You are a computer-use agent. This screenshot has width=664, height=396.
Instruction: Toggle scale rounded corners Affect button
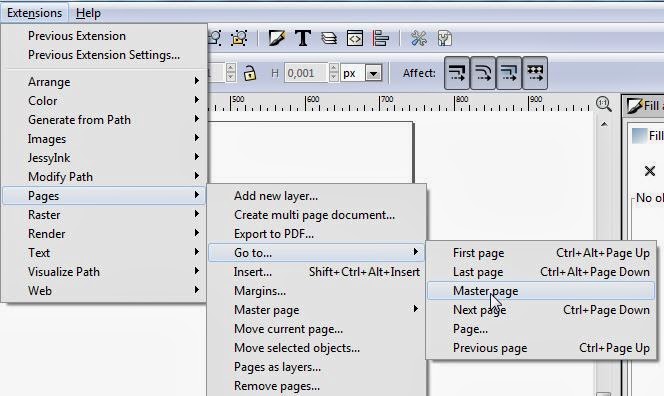tap(483, 73)
